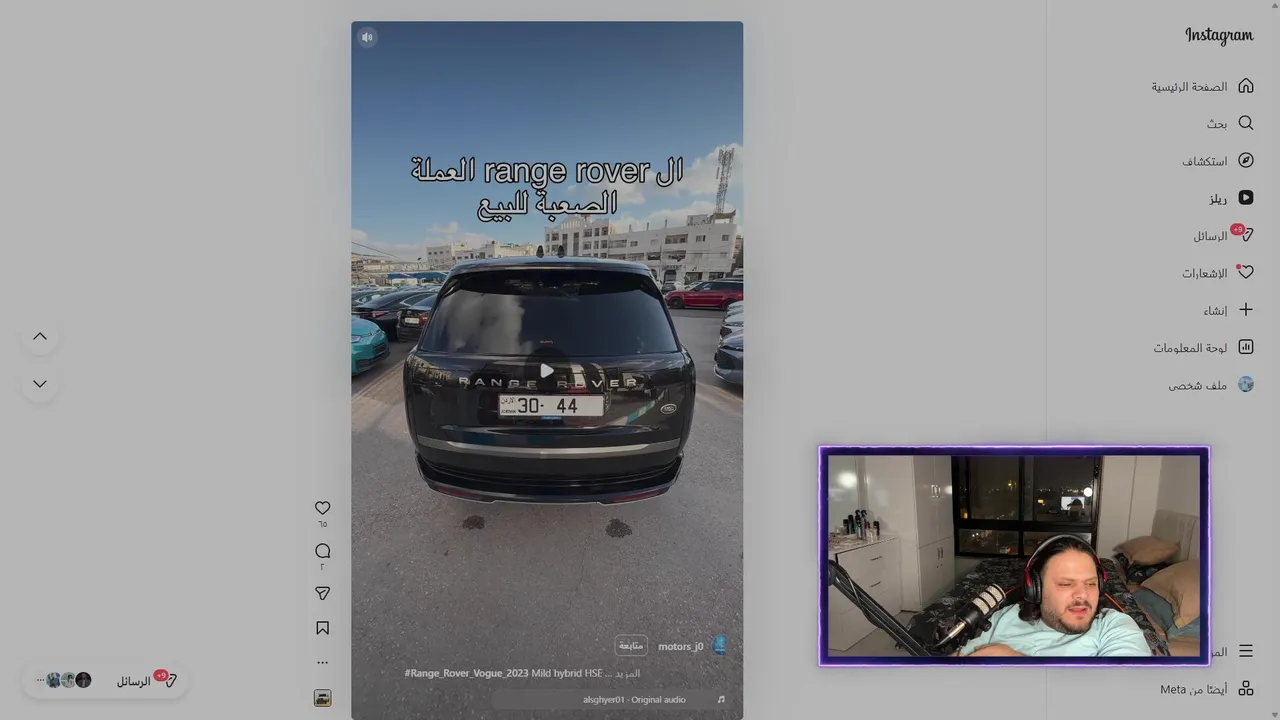
Task: Open Messages (الرسائل) in the right sidebar
Action: pyautogui.click(x=1222, y=235)
